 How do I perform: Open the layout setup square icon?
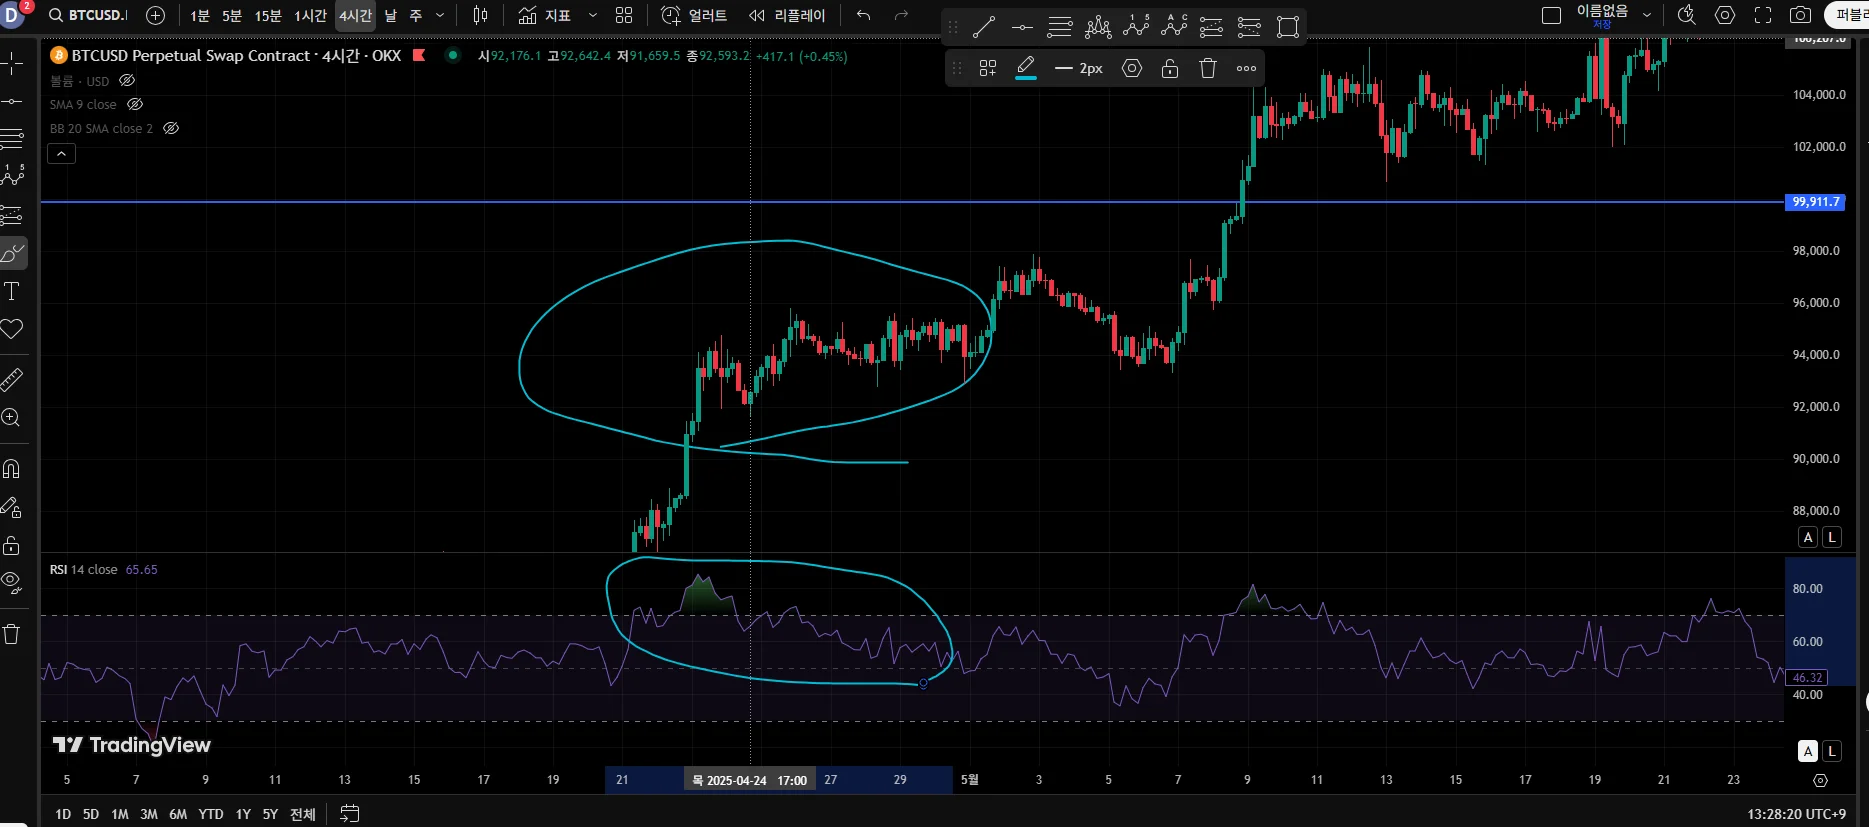tap(1551, 15)
